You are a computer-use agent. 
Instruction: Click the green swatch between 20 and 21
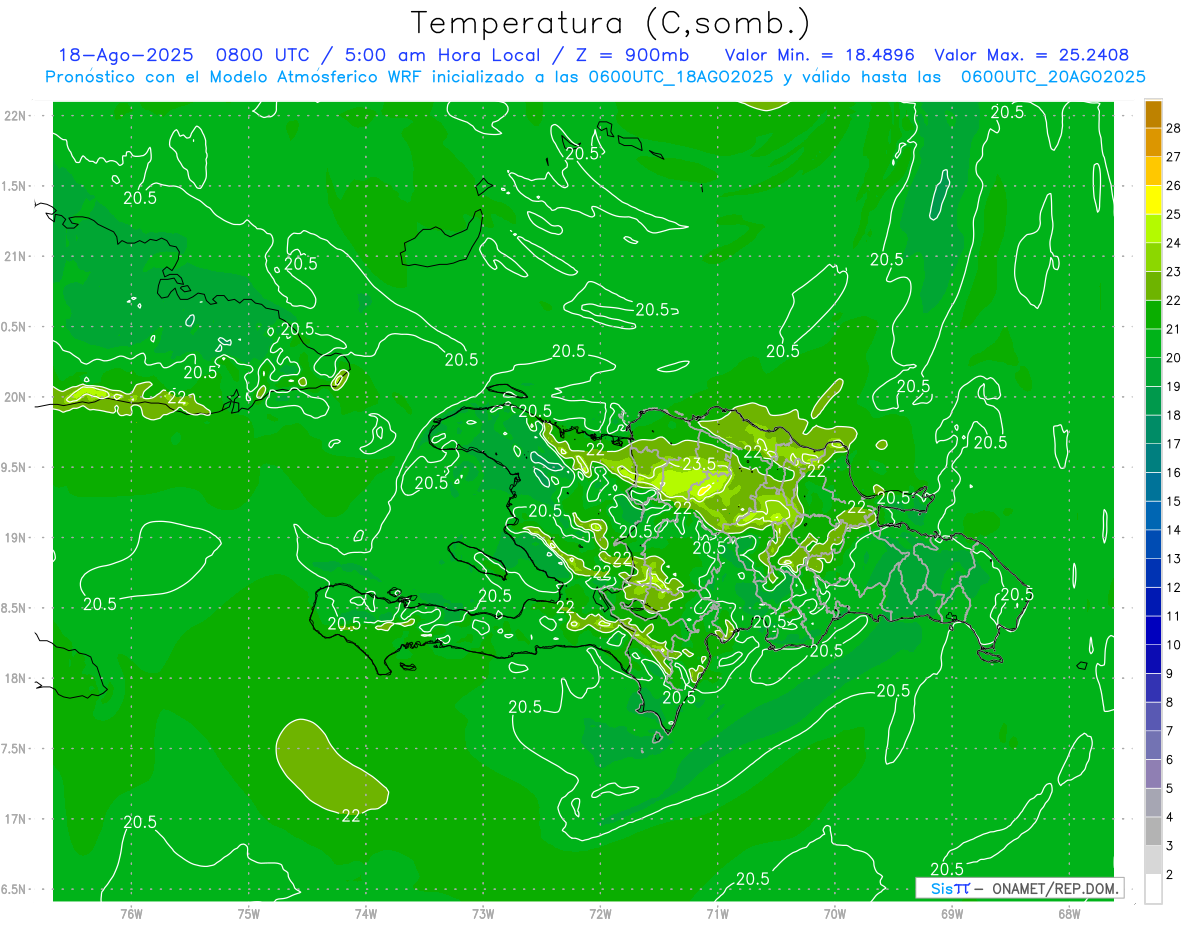(1153, 344)
